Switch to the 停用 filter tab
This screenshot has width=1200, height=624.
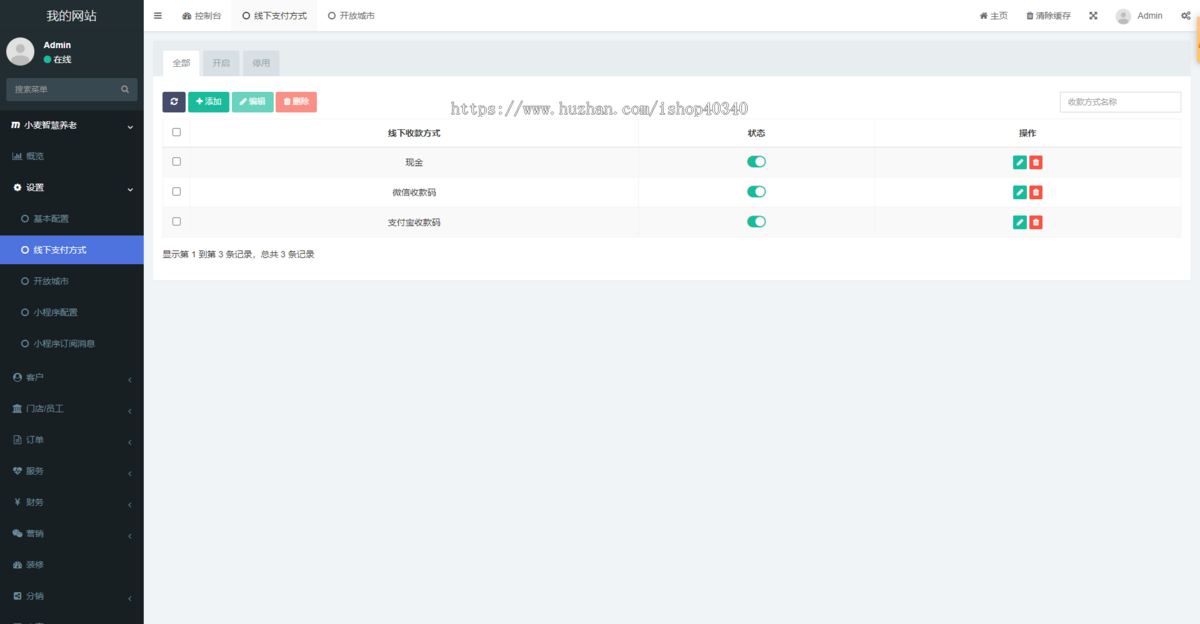pos(261,63)
